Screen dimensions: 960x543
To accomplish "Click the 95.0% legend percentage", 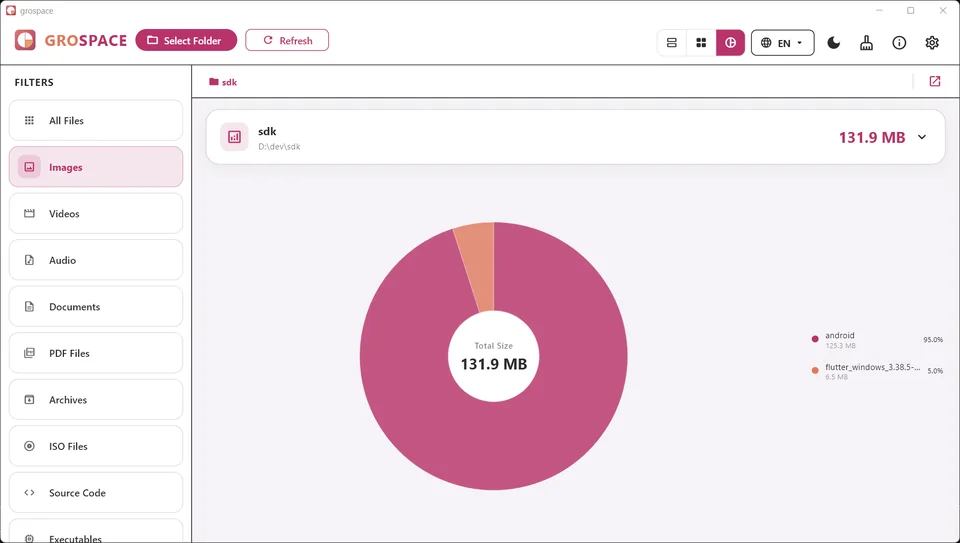I will [x=933, y=340].
